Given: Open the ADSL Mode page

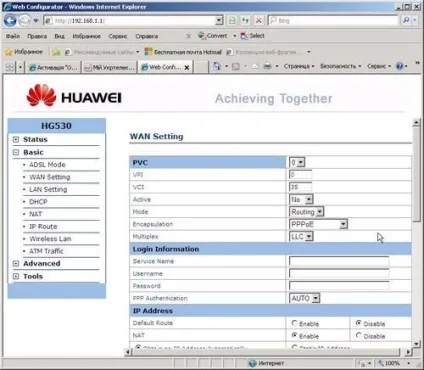Looking at the screenshot, I should tap(47, 165).
